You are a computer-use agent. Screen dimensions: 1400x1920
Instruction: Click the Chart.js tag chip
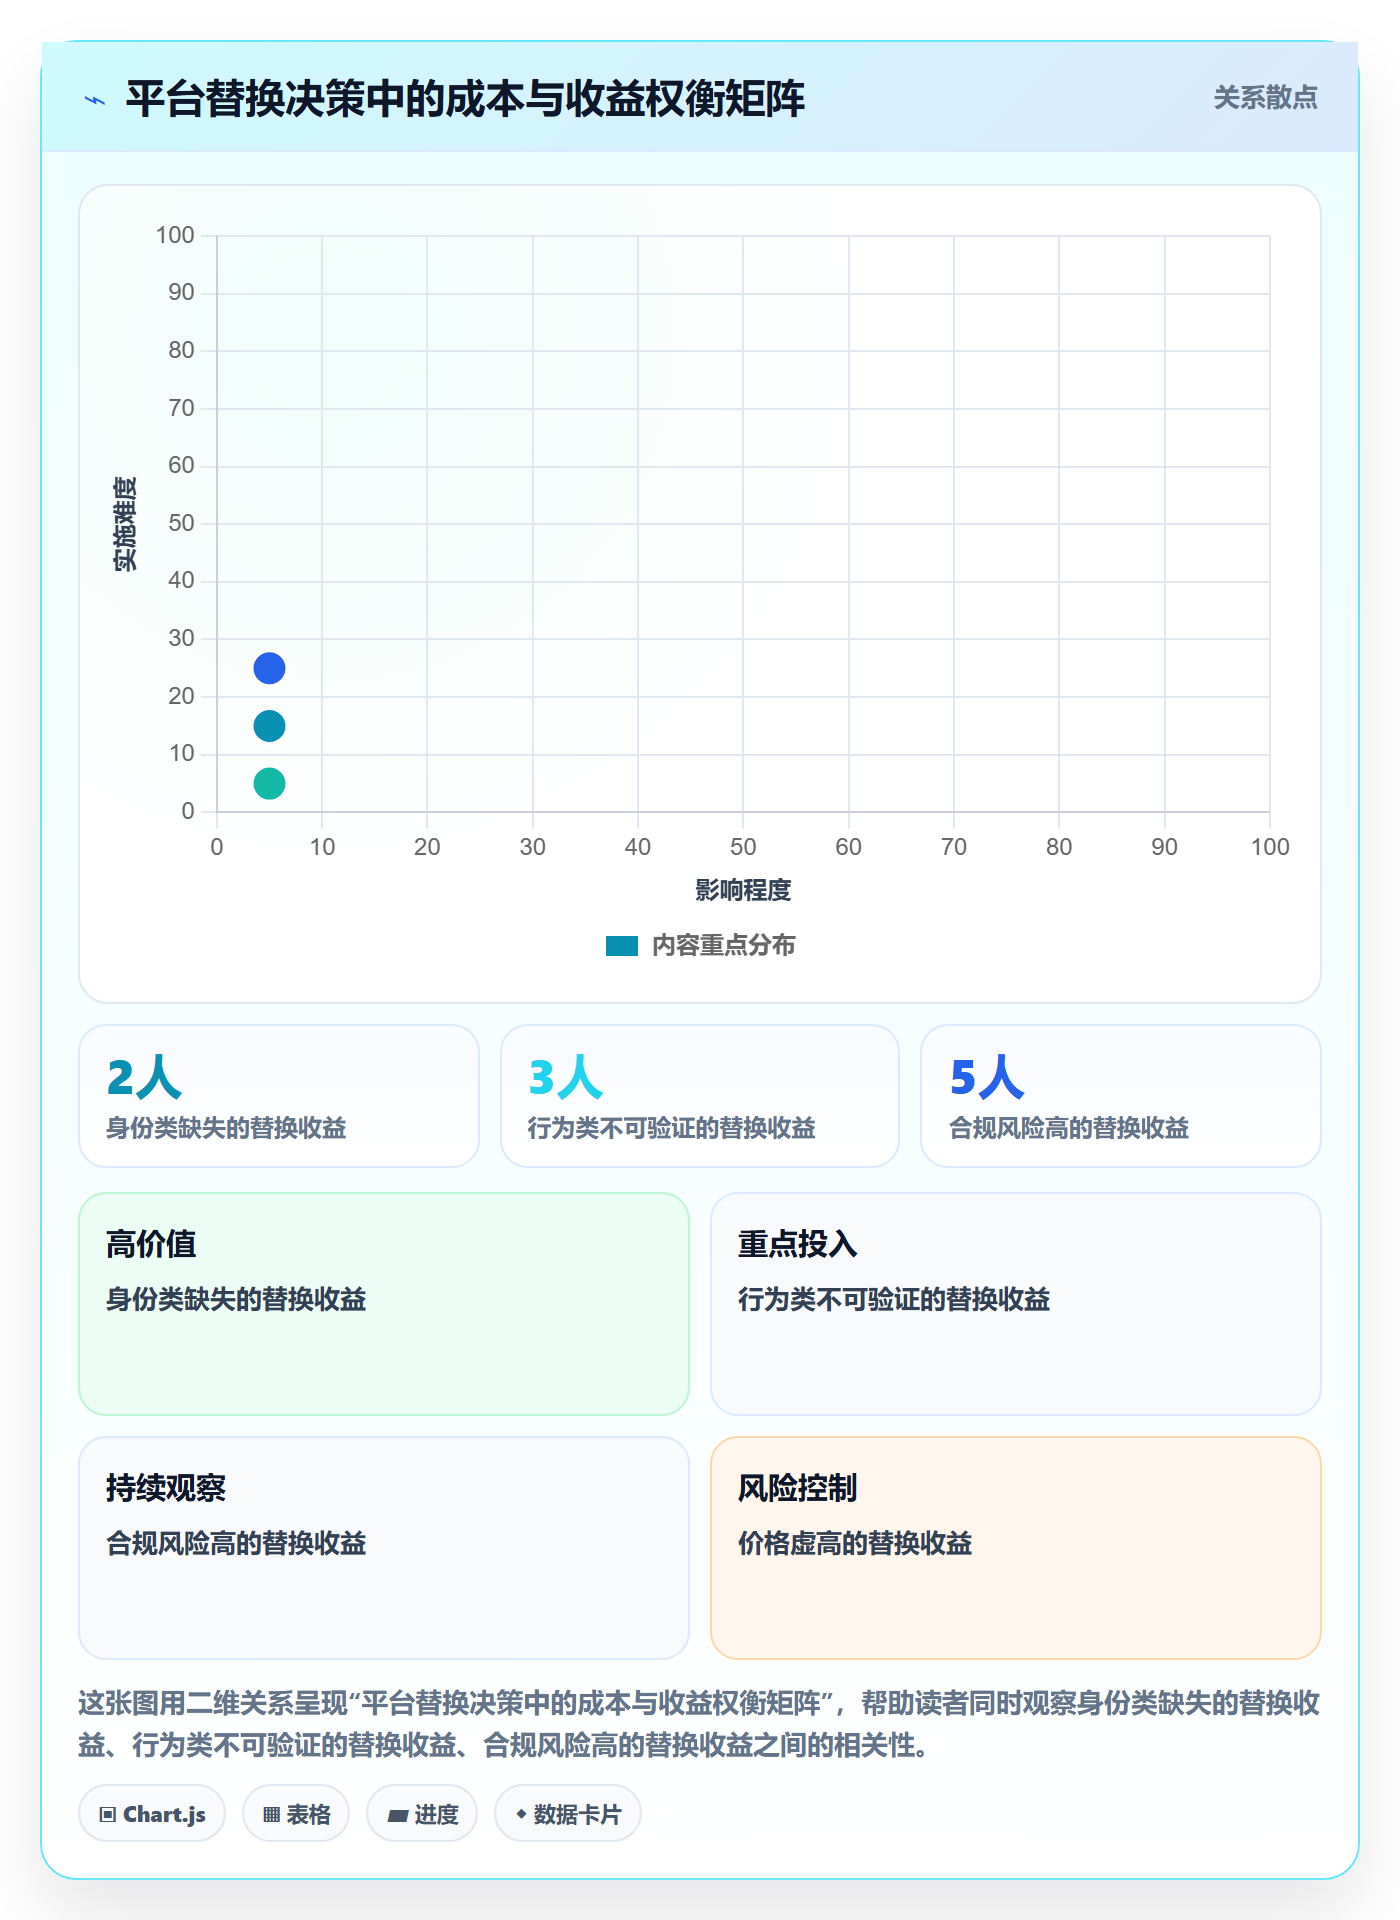click(152, 1814)
